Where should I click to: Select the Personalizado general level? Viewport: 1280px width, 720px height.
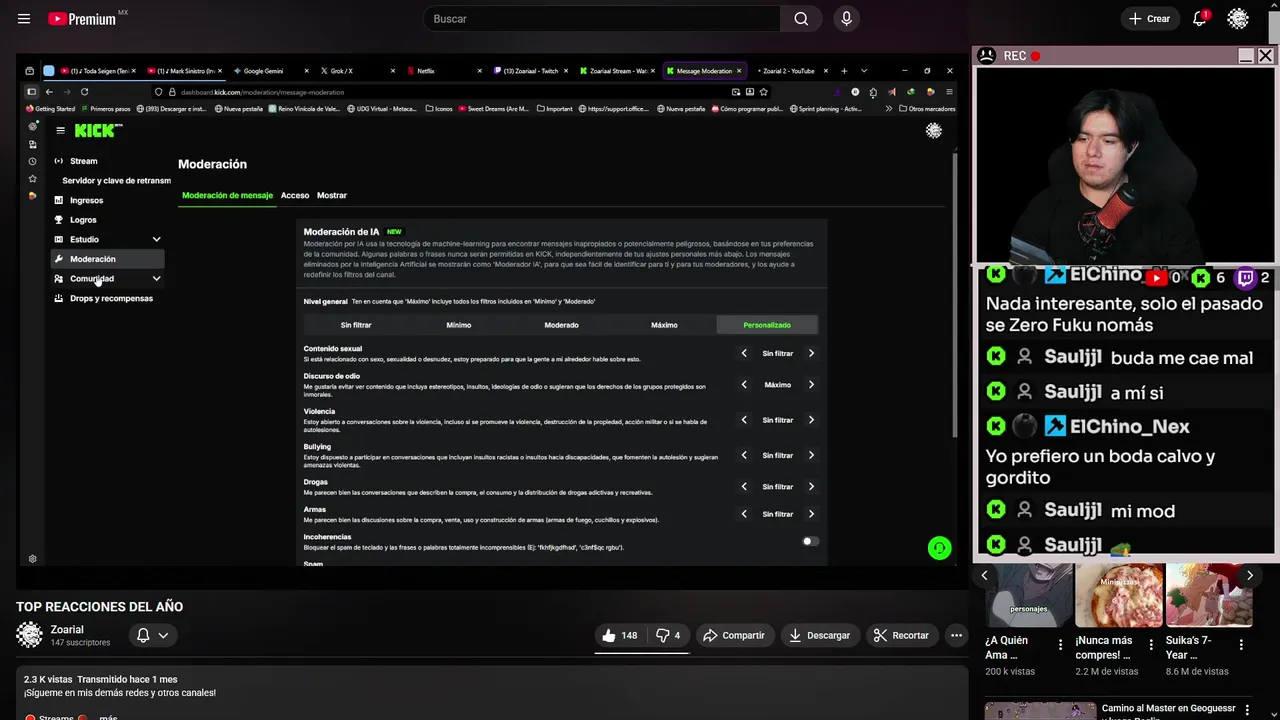[x=767, y=325]
